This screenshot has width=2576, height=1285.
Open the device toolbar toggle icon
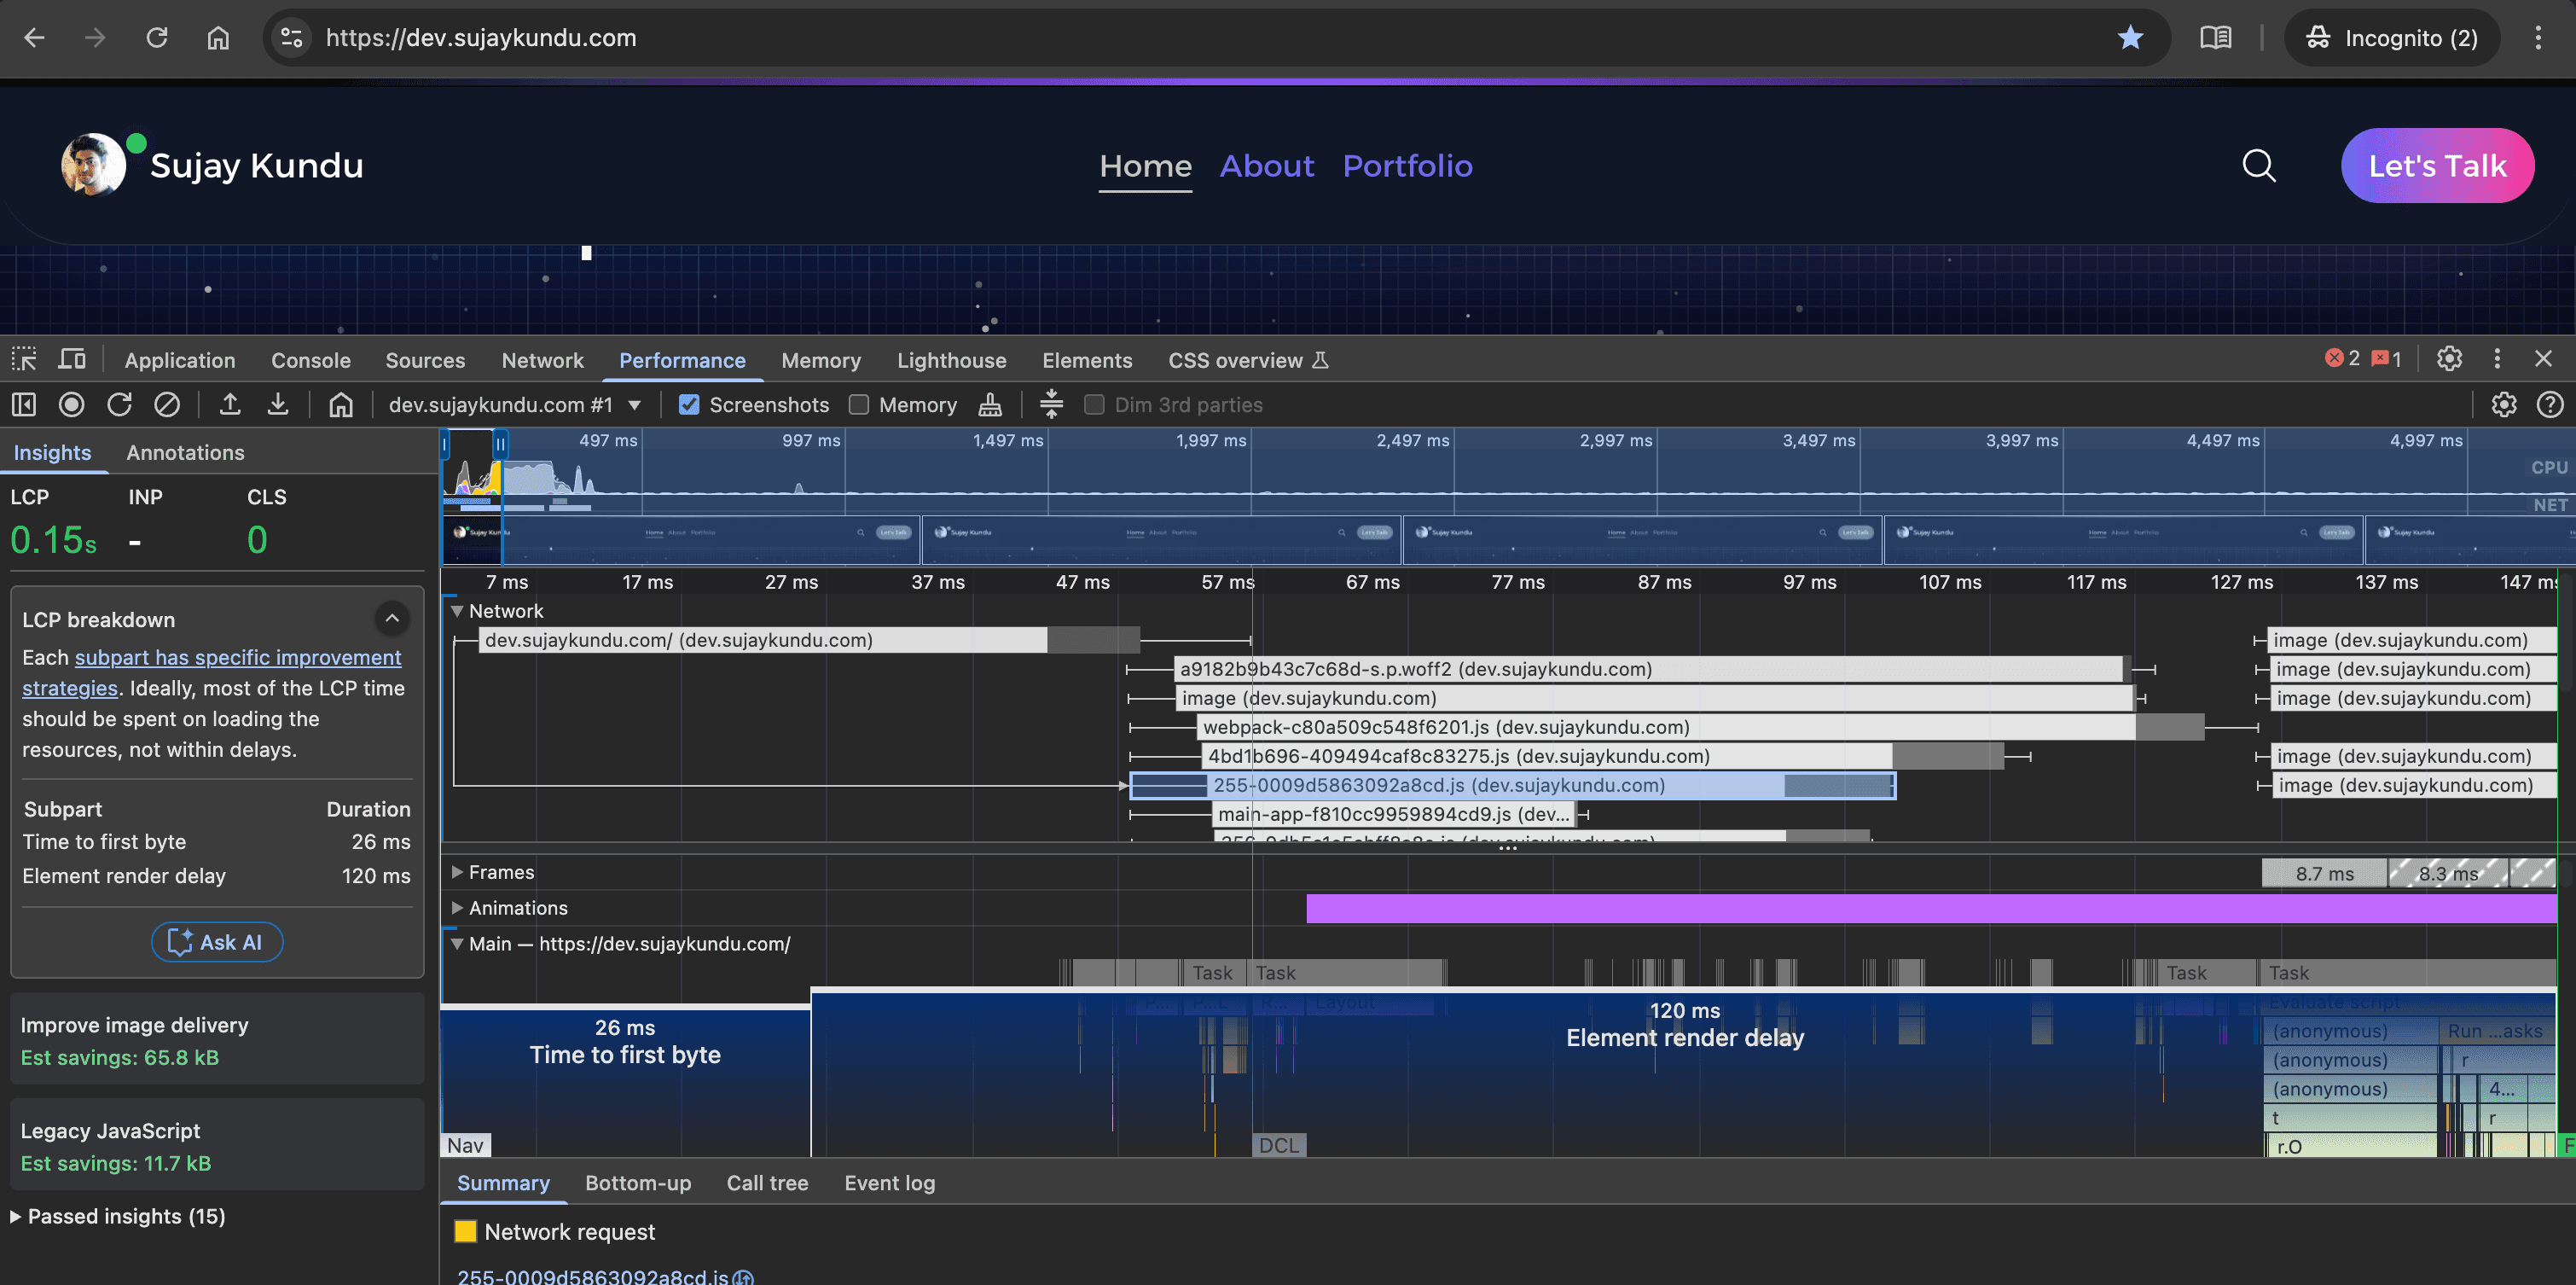[x=72, y=359]
